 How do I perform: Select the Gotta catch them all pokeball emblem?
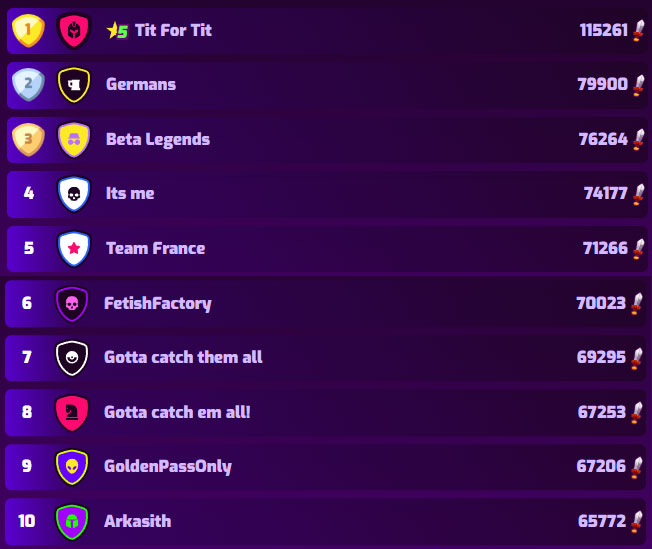click(x=72, y=358)
